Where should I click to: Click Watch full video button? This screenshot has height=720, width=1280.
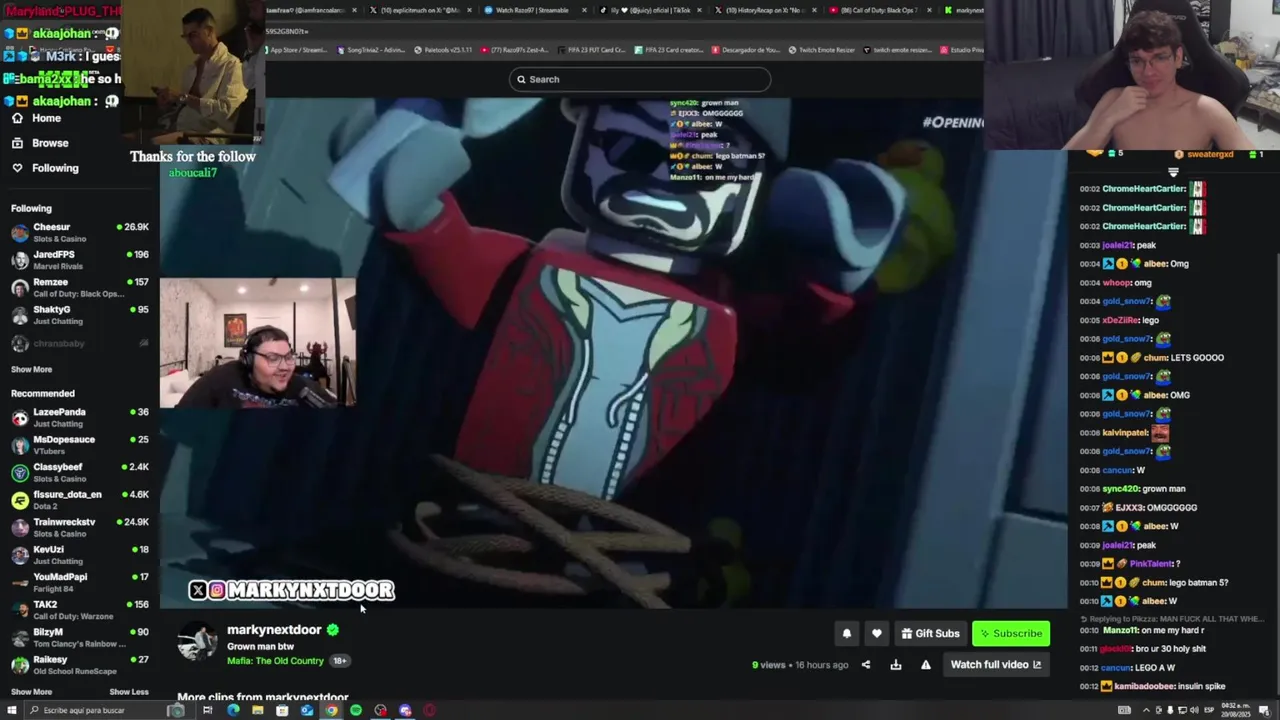tap(996, 665)
